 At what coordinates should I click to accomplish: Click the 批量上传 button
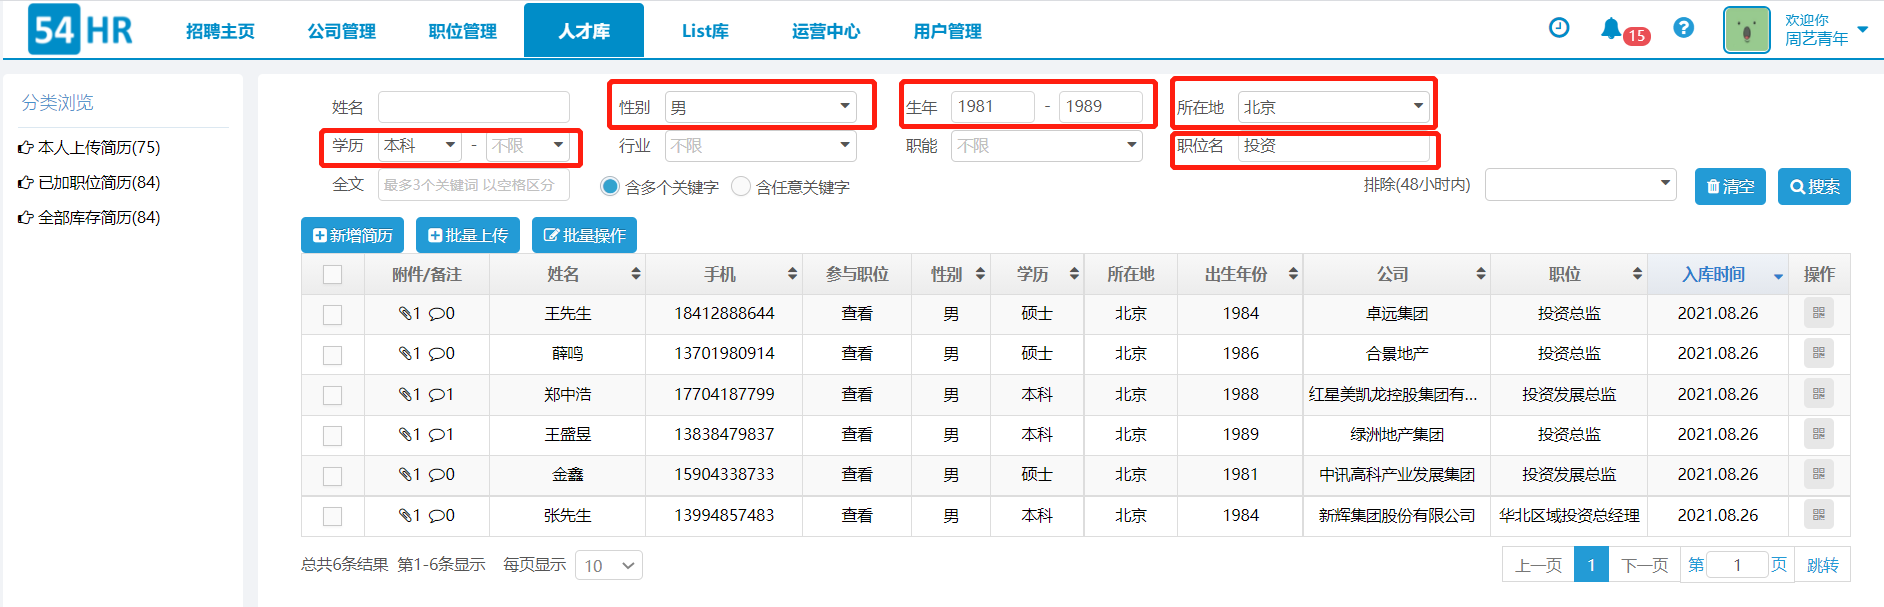[468, 235]
